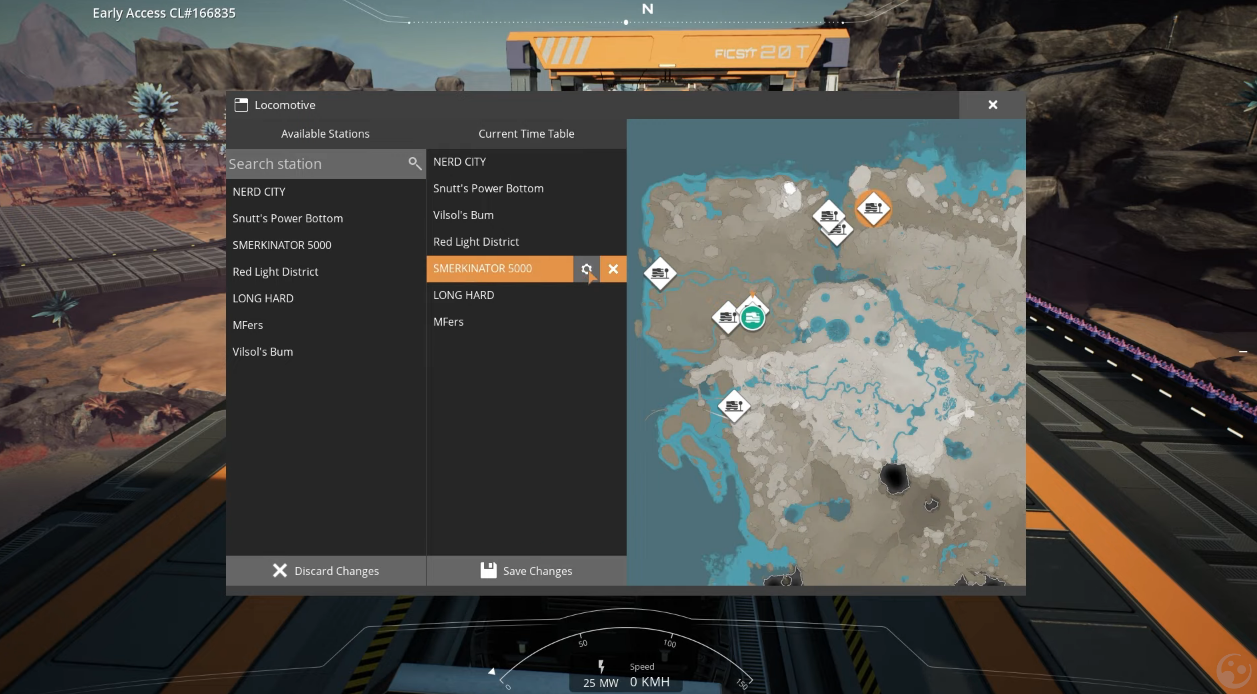Click the 0 KMH speed reading
The width and height of the screenshot is (1257, 694).
[x=650, y=683]
